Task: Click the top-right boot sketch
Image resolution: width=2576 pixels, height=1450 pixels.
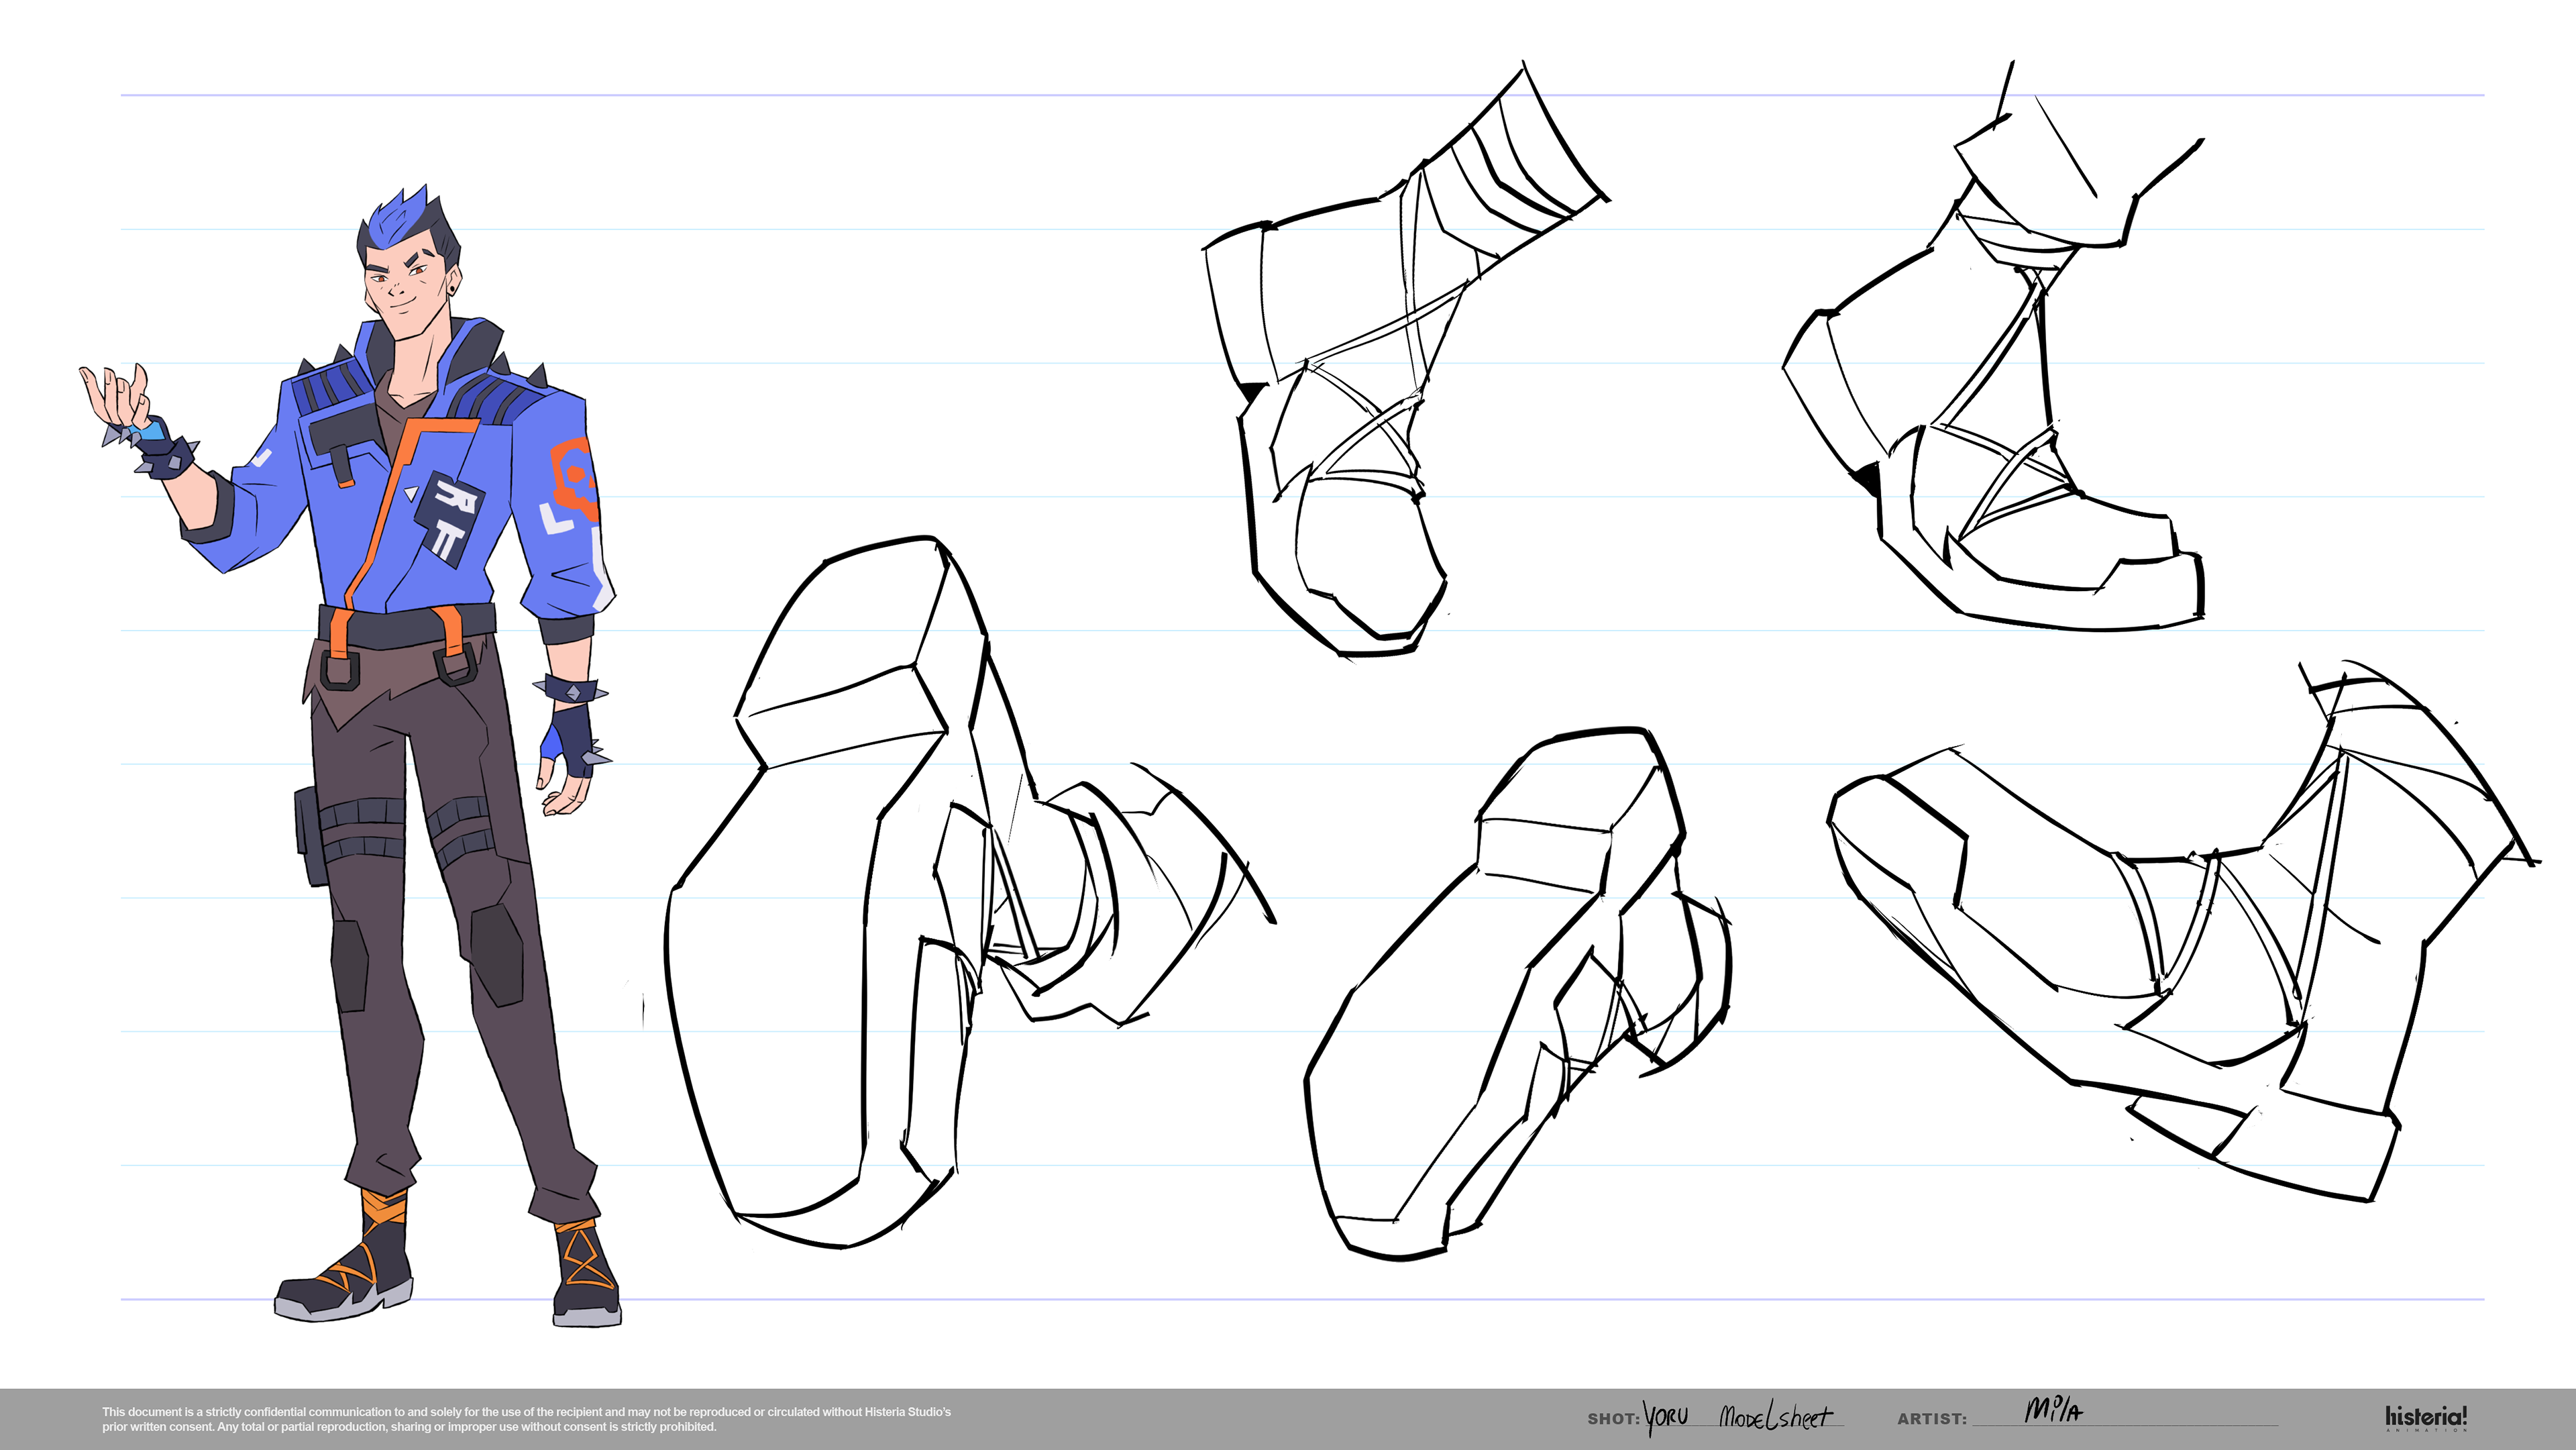Action: (1990, 400)
